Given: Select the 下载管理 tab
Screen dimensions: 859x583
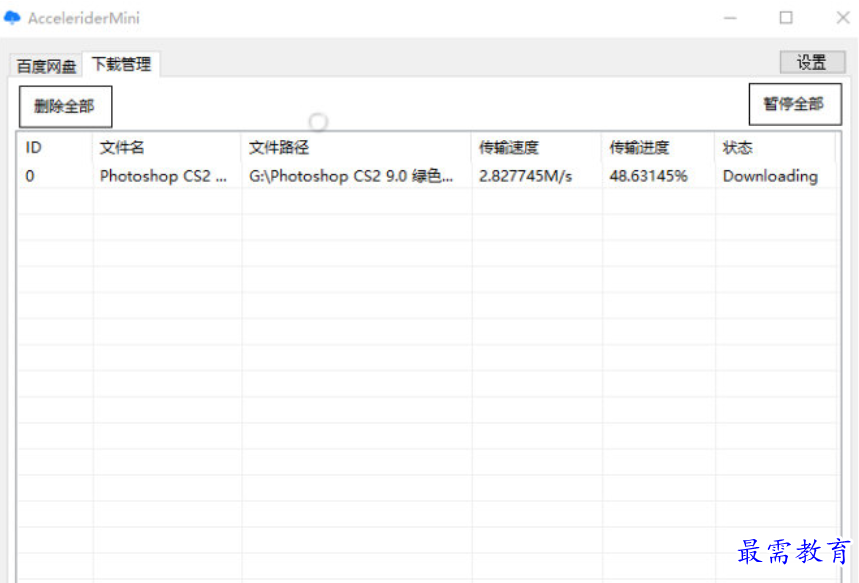Looking at the screenshot, I should pos(121,64).
